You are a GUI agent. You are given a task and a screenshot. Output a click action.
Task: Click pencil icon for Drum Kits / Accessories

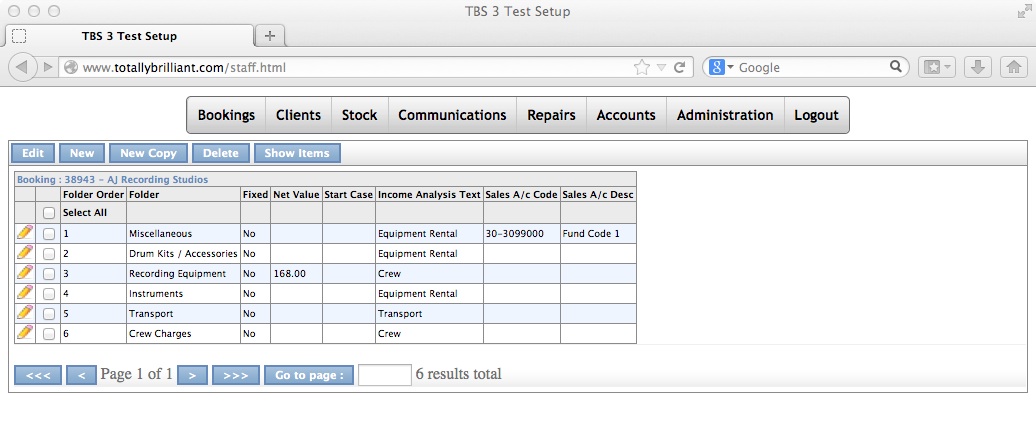[24, 253]
